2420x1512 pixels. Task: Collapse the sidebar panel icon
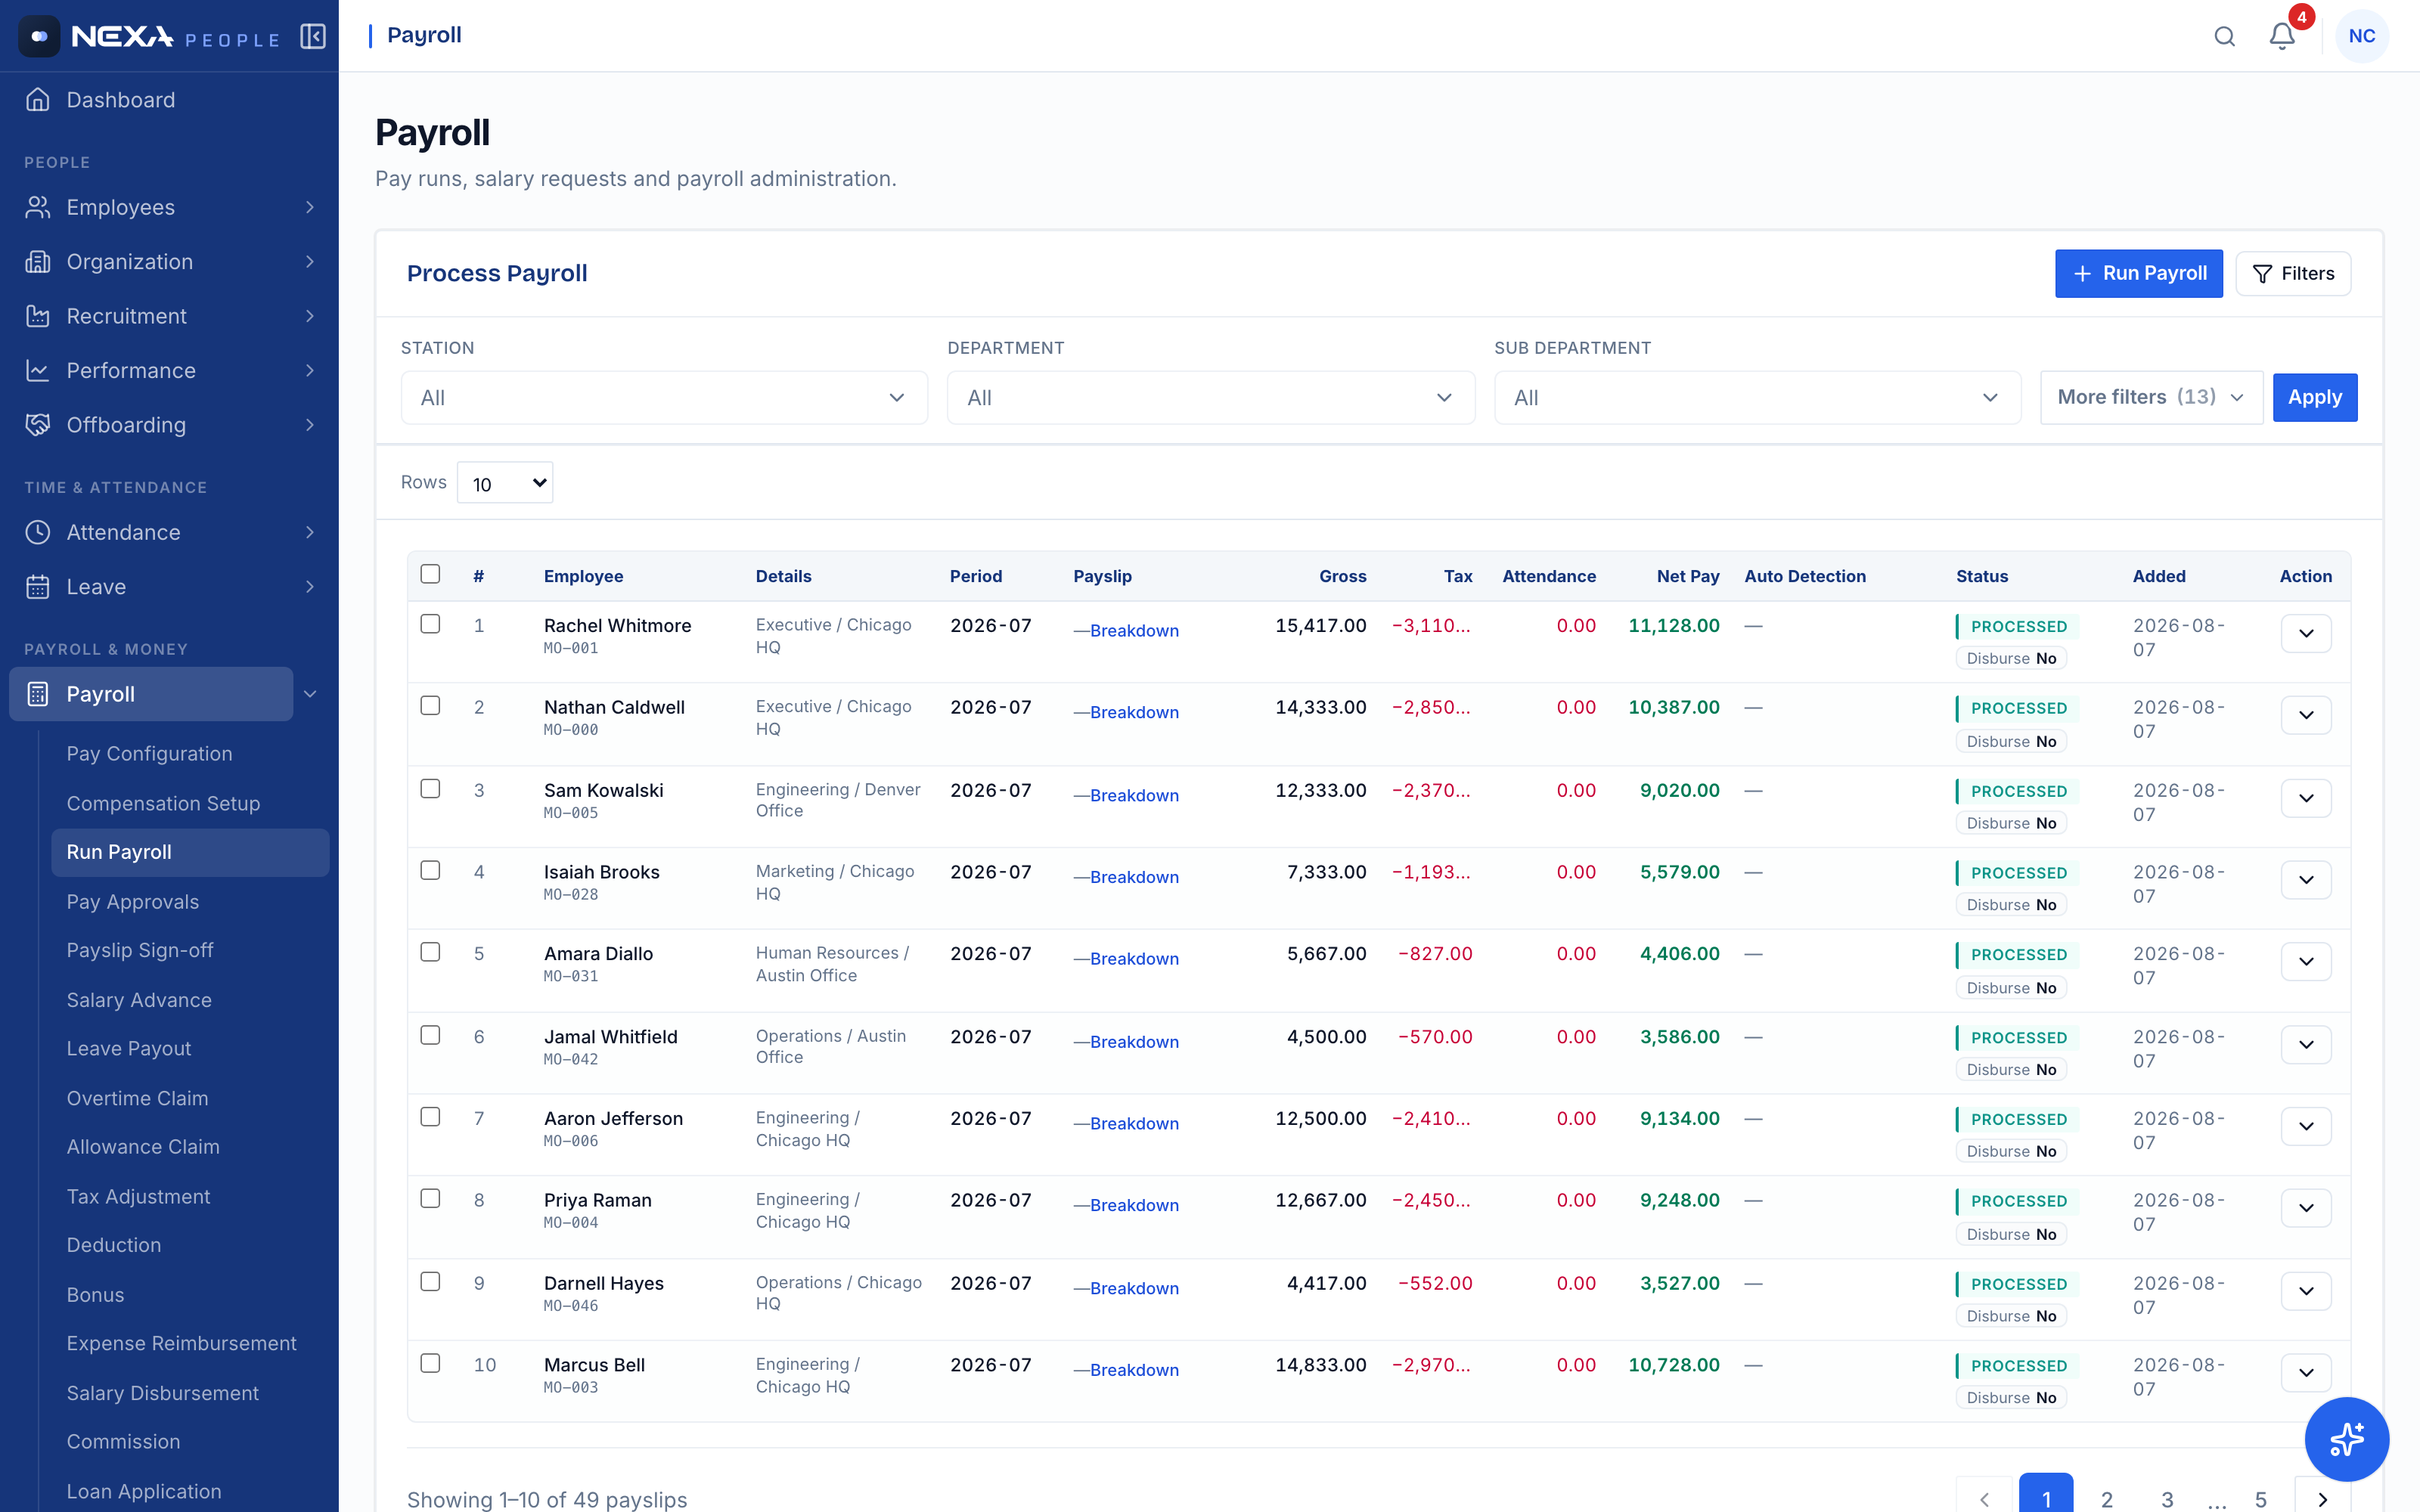[x=313, y=37]
